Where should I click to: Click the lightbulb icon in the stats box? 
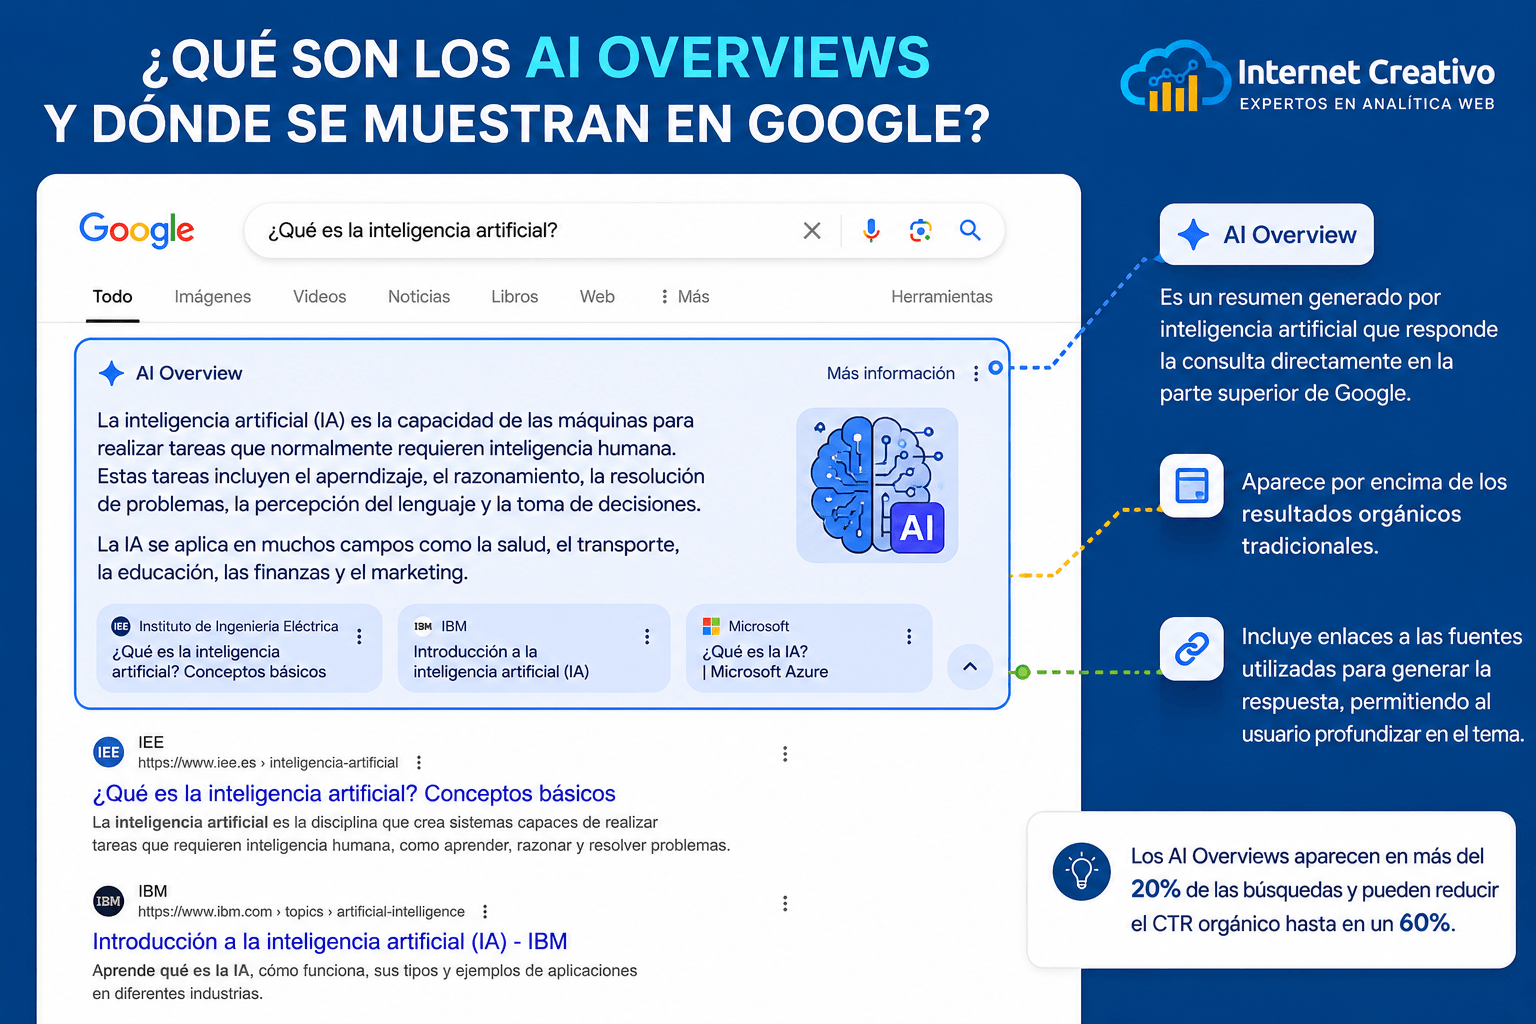(x=1081, y=871)
